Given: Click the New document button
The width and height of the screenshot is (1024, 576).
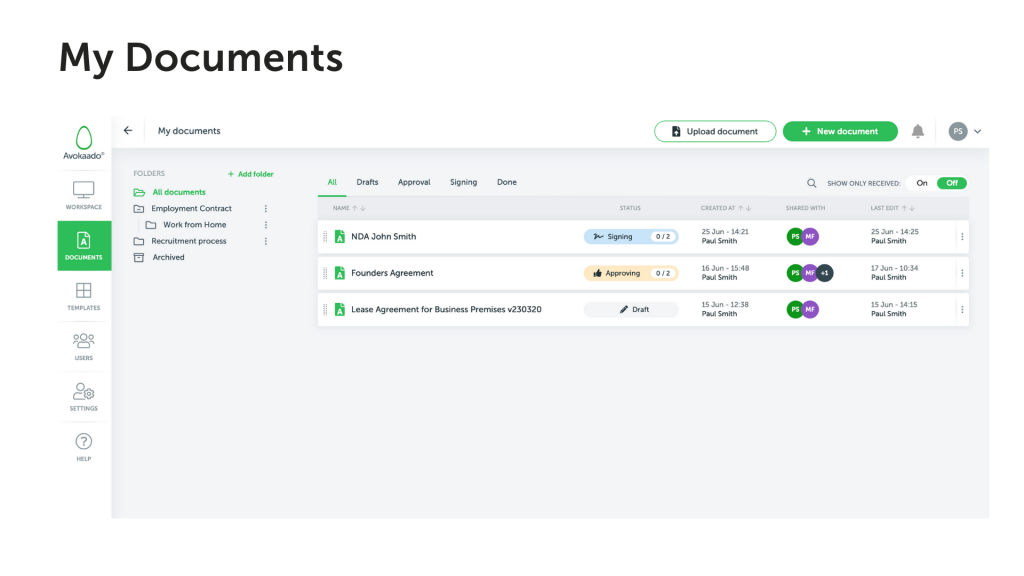Looking at the screenshot, I should 840,131.
